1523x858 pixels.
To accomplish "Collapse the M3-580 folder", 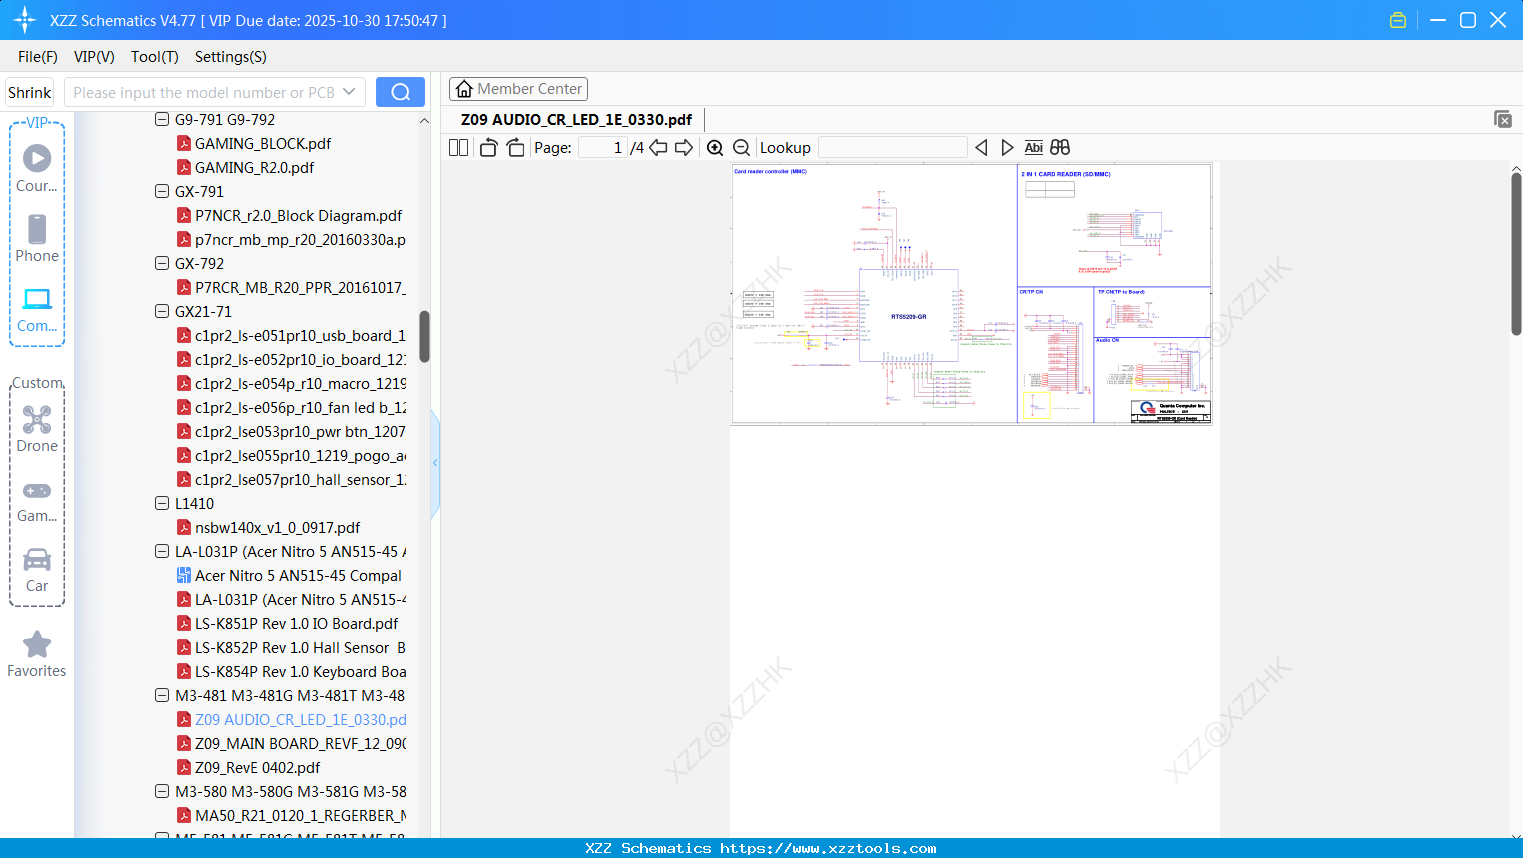I will (x=162, y=791).
